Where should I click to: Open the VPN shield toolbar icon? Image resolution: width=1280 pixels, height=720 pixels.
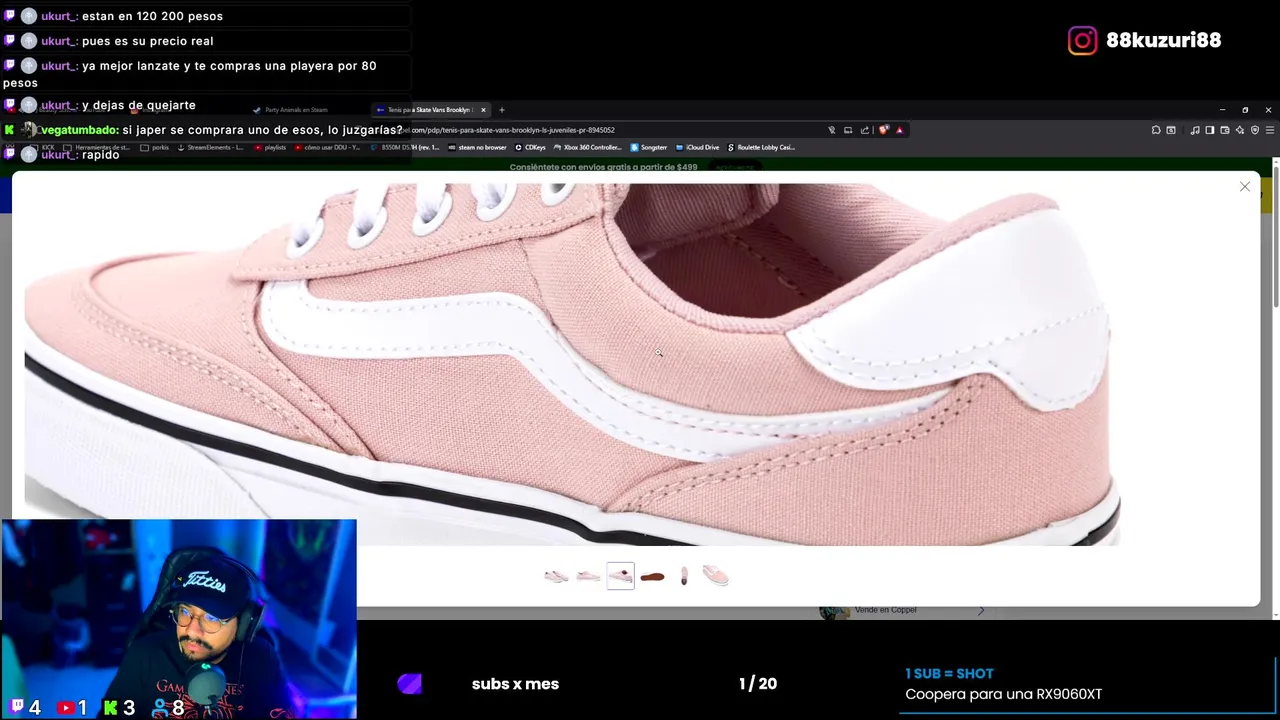click(1255, 130)
